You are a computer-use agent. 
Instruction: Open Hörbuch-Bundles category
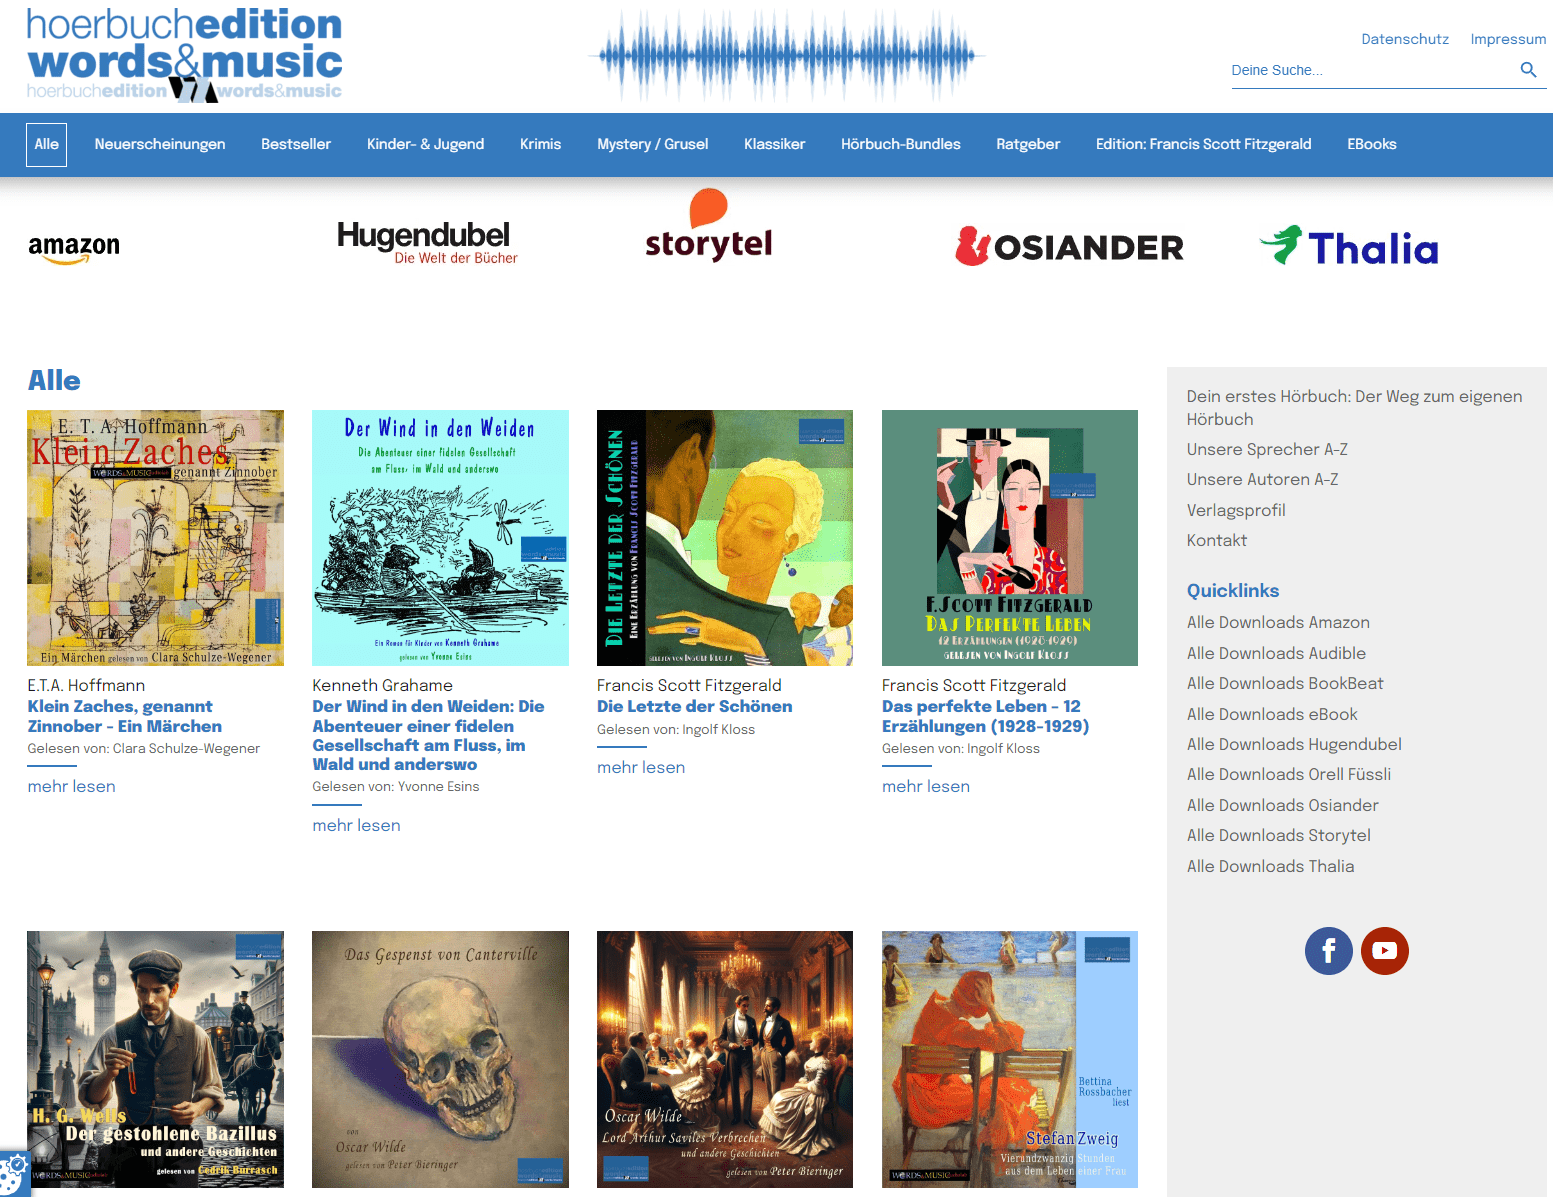tap(900, 144)
